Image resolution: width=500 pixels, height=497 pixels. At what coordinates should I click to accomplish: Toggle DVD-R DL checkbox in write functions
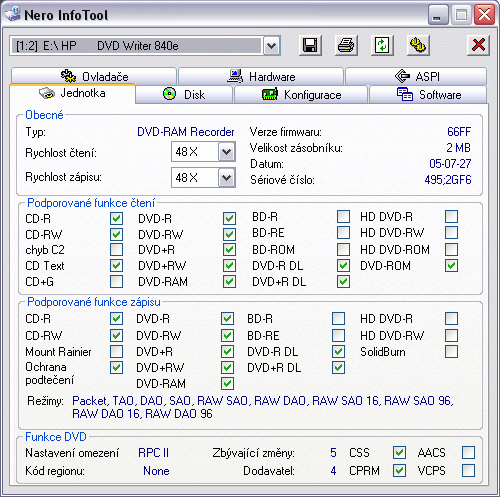pyautogui.click(x=338, y=352)
